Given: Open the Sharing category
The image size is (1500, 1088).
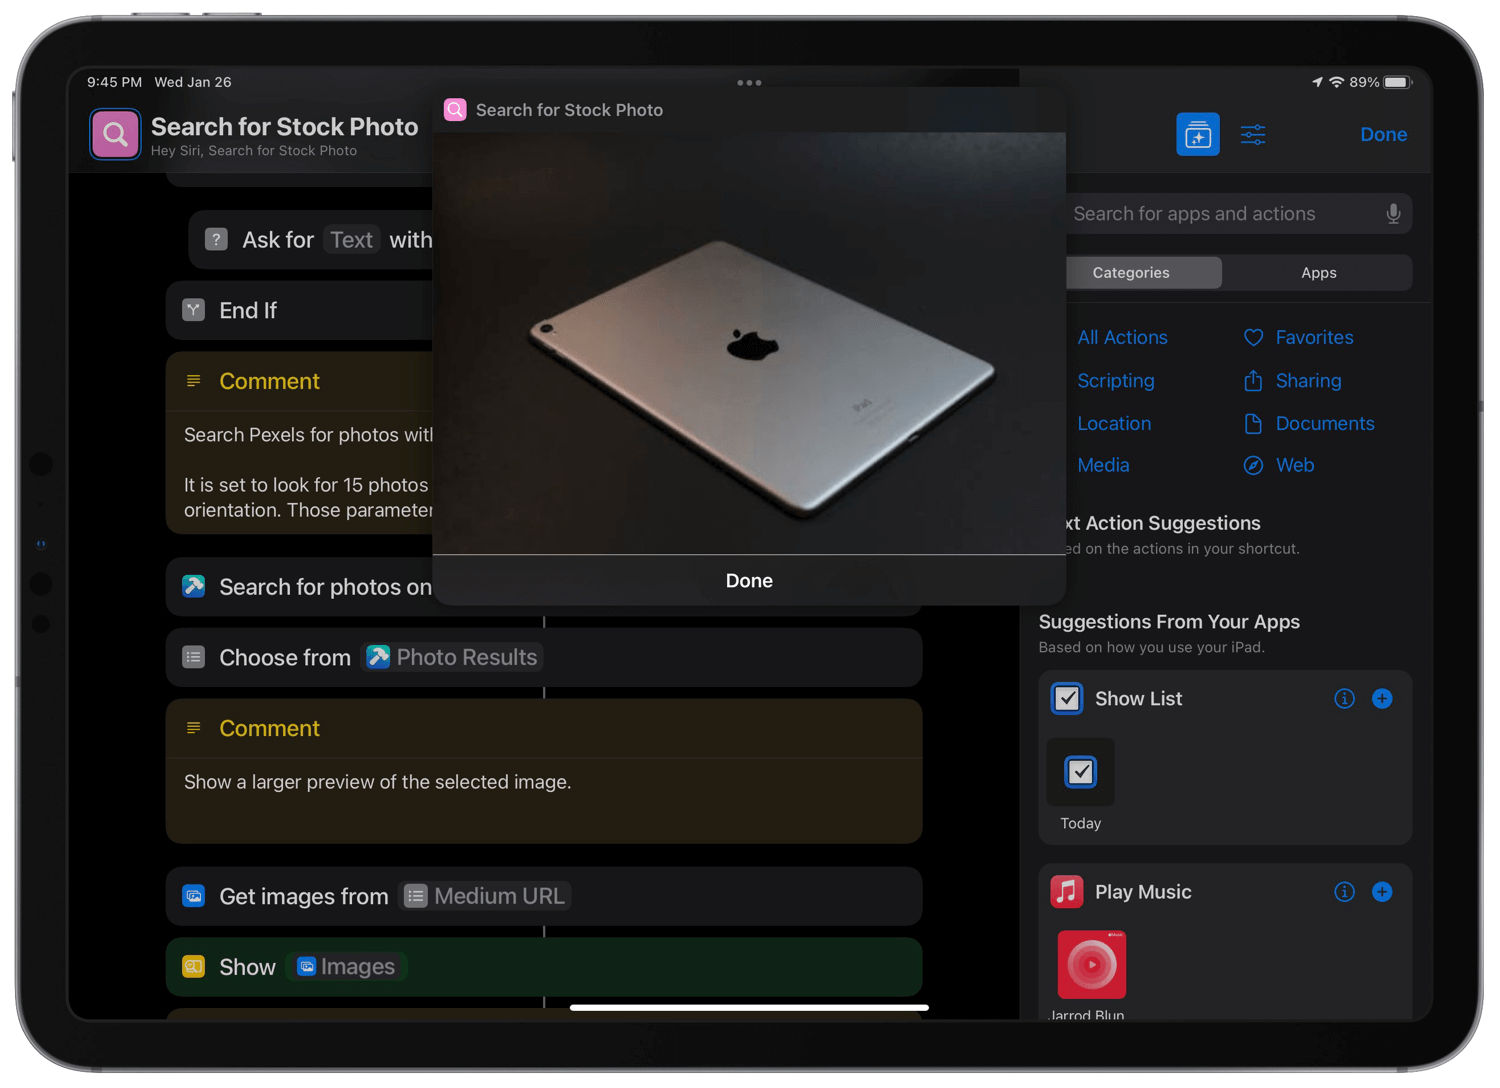Looking at the screenshot, I should (1308, 381).
